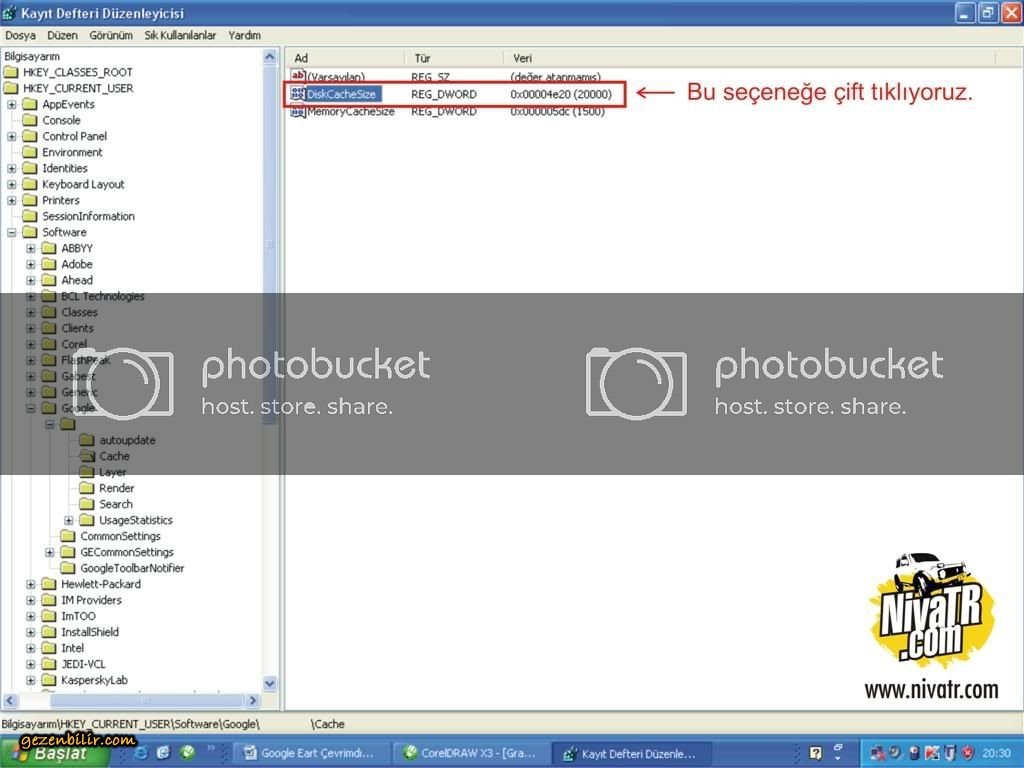Collapse the Software tree node
Screen dimensions: 1024x768
[12, 232]
